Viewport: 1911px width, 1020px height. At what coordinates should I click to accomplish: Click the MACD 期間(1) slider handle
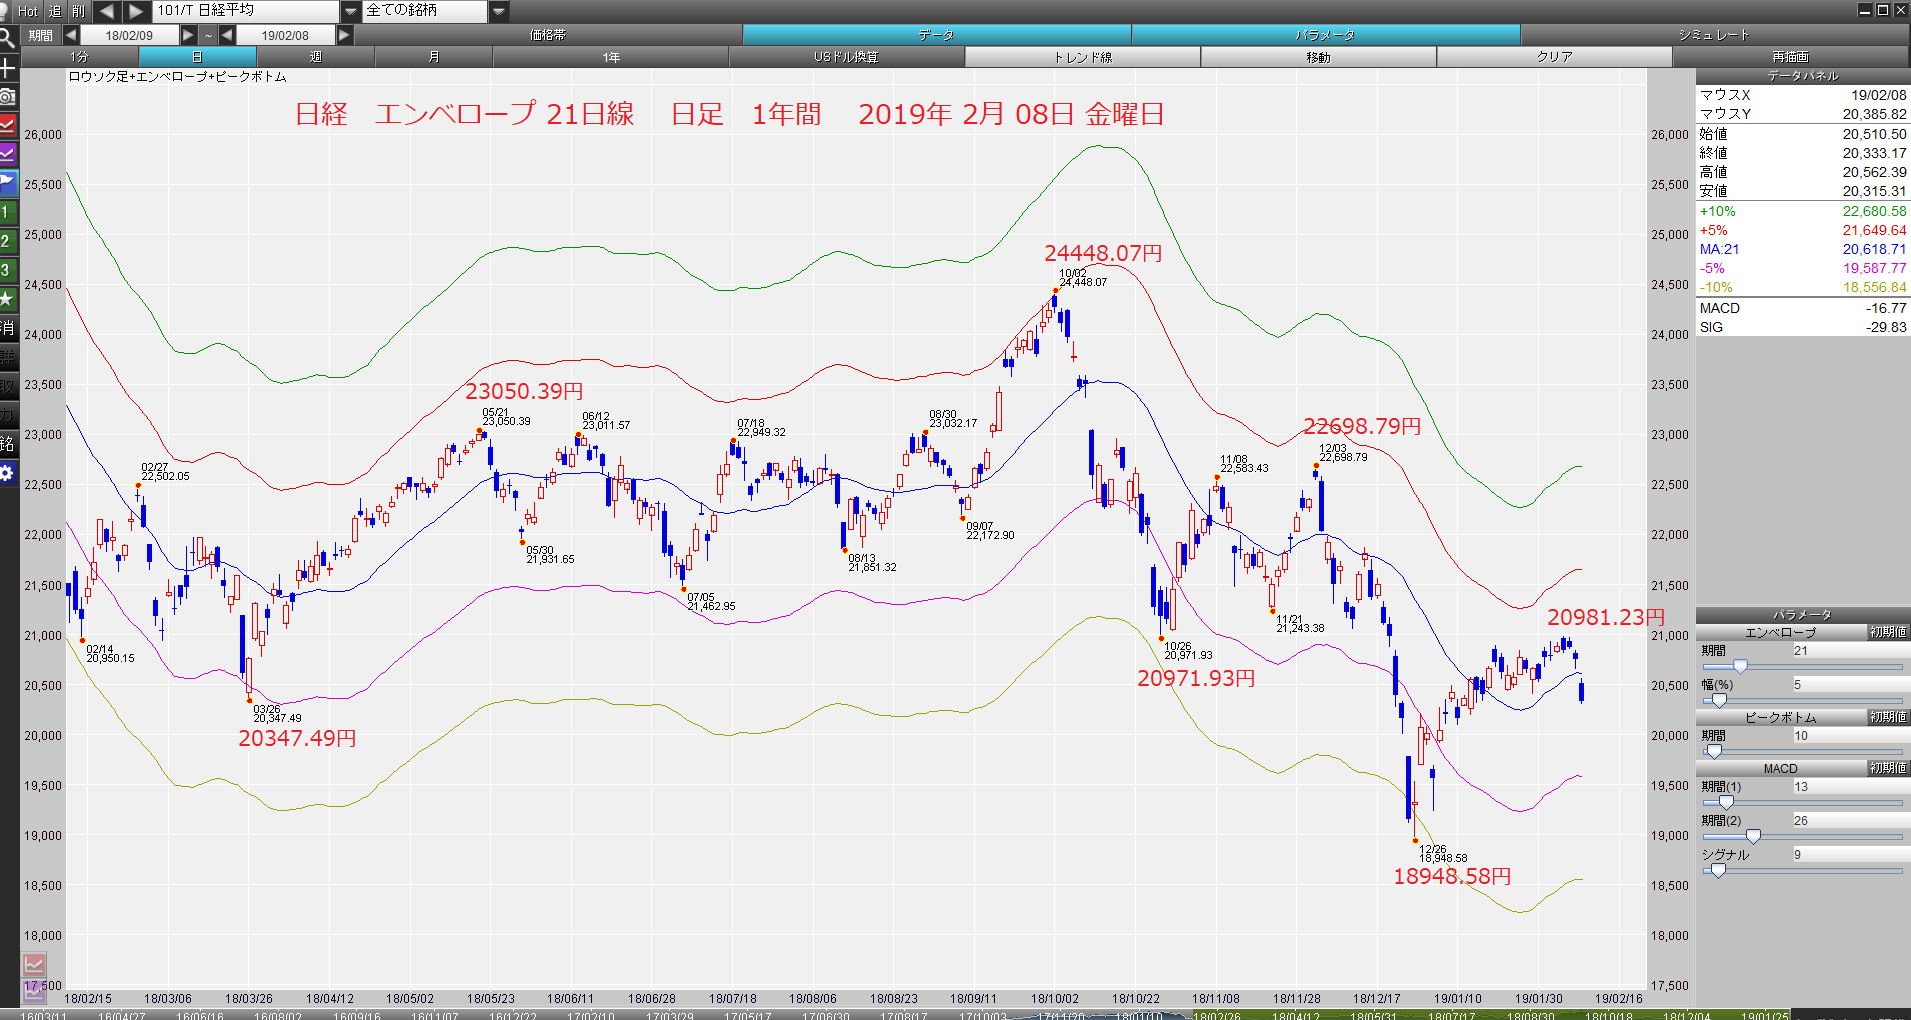[x=1726, y=802]
